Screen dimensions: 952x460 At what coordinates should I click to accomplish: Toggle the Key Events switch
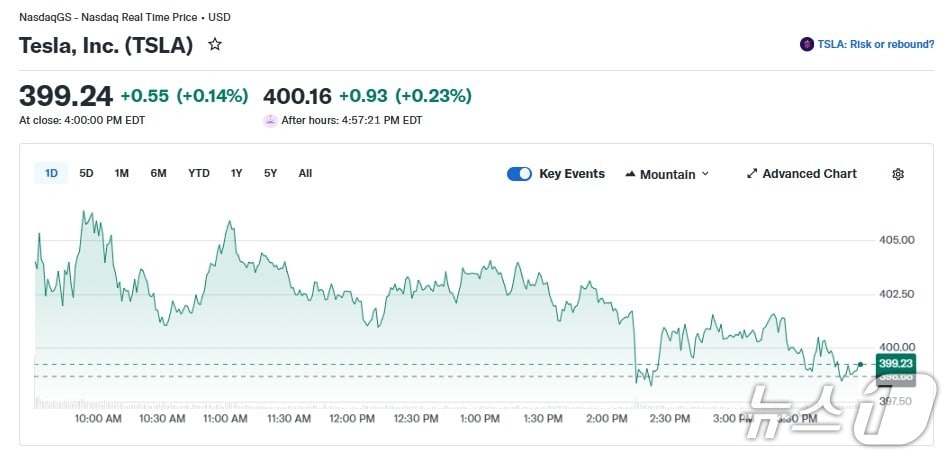pyautogui.click(x=519, y=174)
